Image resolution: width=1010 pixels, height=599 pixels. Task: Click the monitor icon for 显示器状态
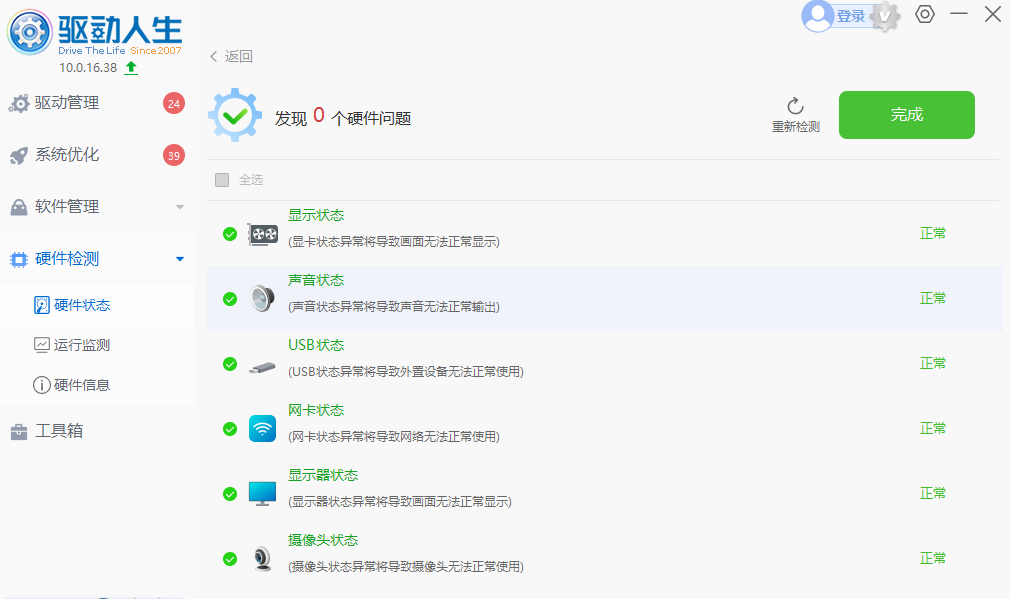click(261, 492)
